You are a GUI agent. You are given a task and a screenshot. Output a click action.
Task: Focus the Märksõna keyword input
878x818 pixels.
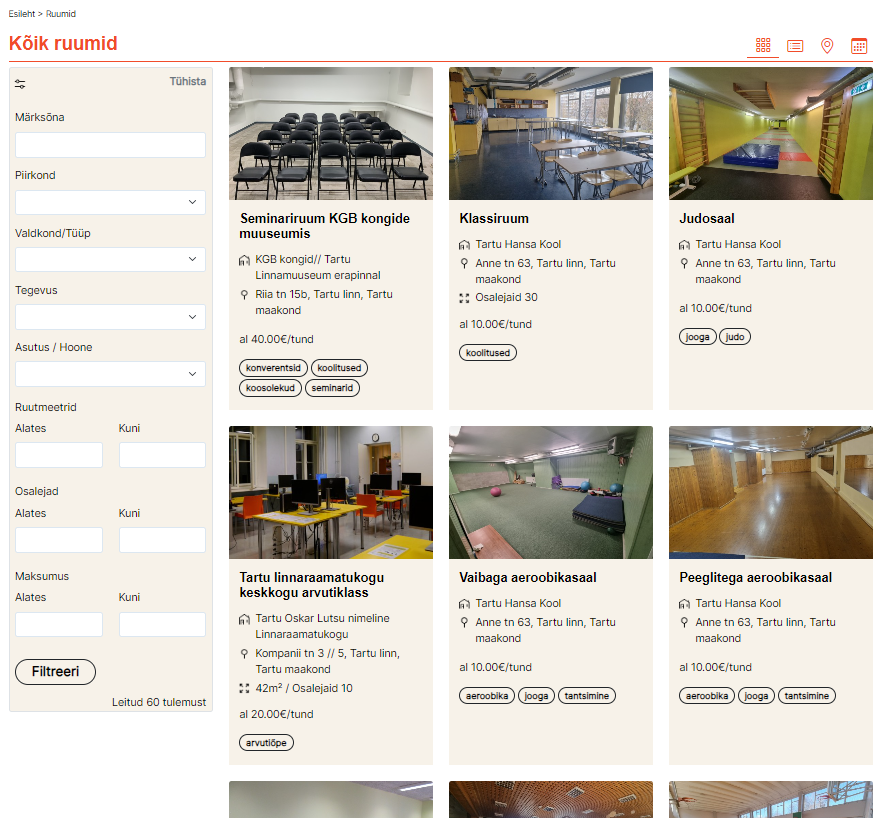pos(110,145)
